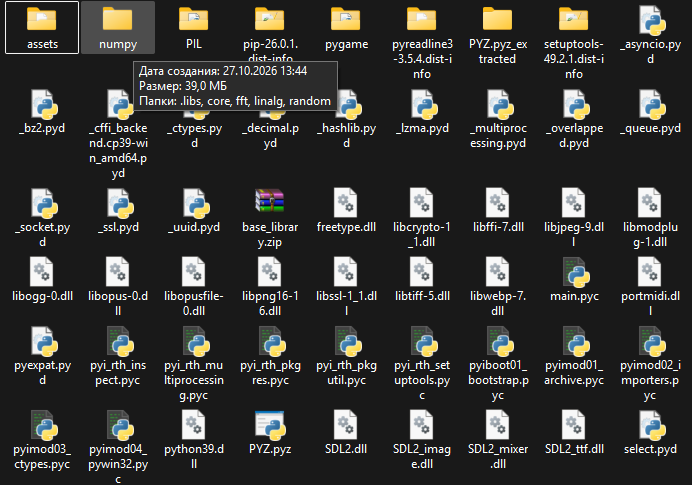Viewport: 692px width, 485px height.
Task: Select the libtiff-5.dll file icon
Action: pyautogui.click(x=421, y=272)
